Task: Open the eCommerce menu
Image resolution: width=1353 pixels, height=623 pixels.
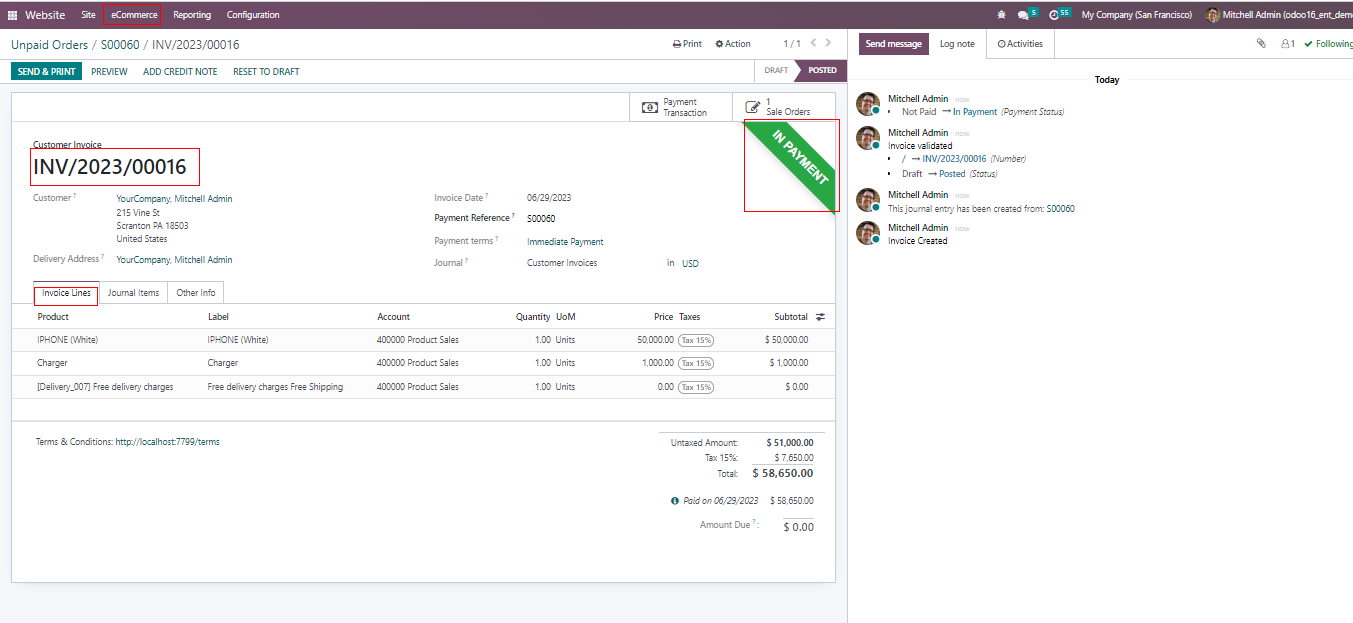Action: [134, 15]
